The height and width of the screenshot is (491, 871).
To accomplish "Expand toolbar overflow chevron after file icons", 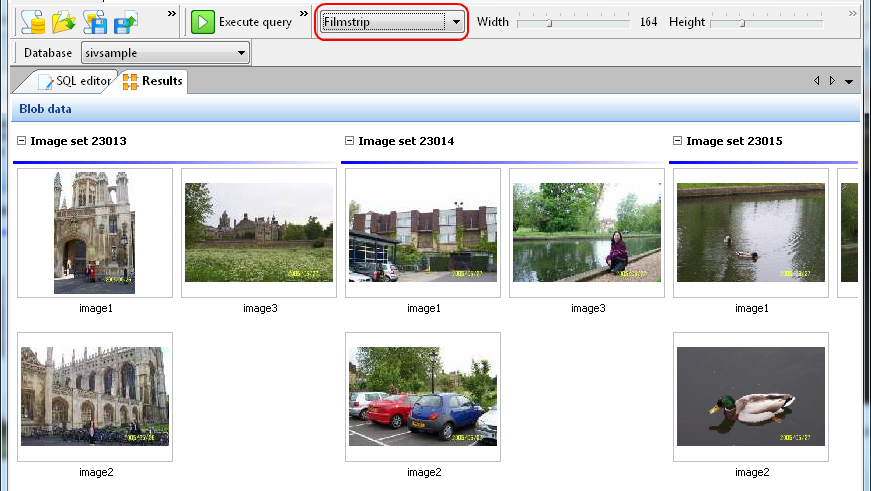I will [x=171, y=15].
